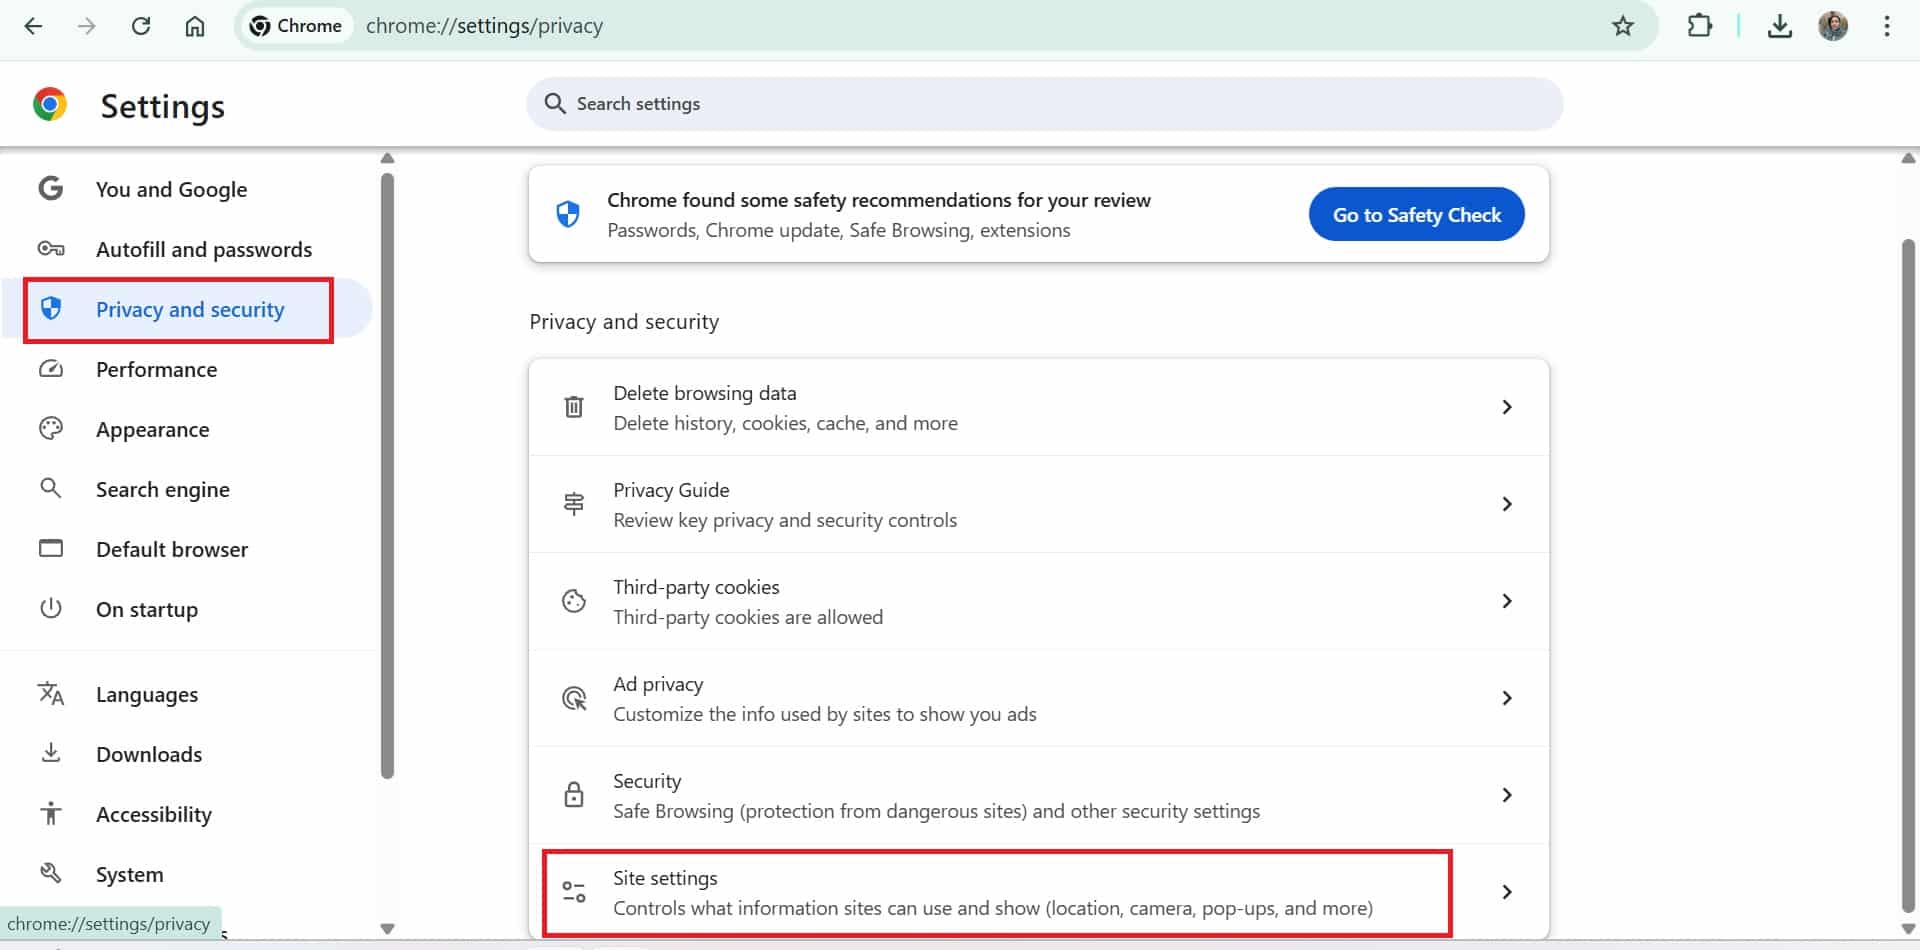Click the profile avatar icon
The height and width of the screenshot is (950, 1920).
(1832, 26)
